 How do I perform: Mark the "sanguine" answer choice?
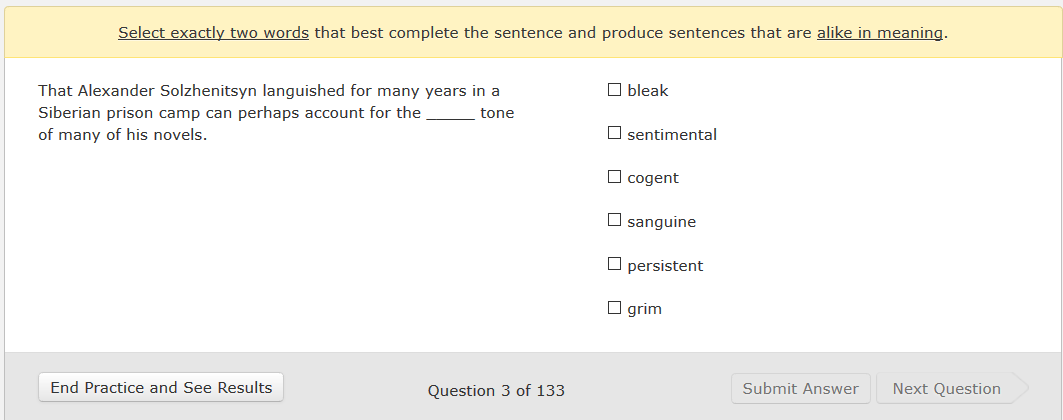(615, 221)
